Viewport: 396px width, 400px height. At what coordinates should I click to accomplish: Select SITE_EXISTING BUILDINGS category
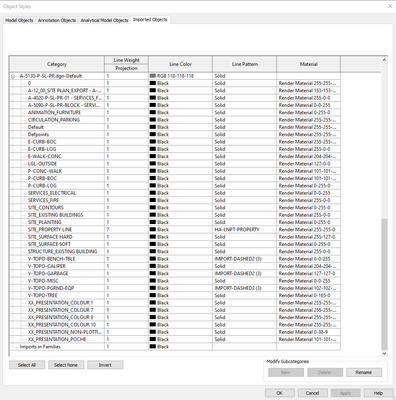click(x=57, y=215)
